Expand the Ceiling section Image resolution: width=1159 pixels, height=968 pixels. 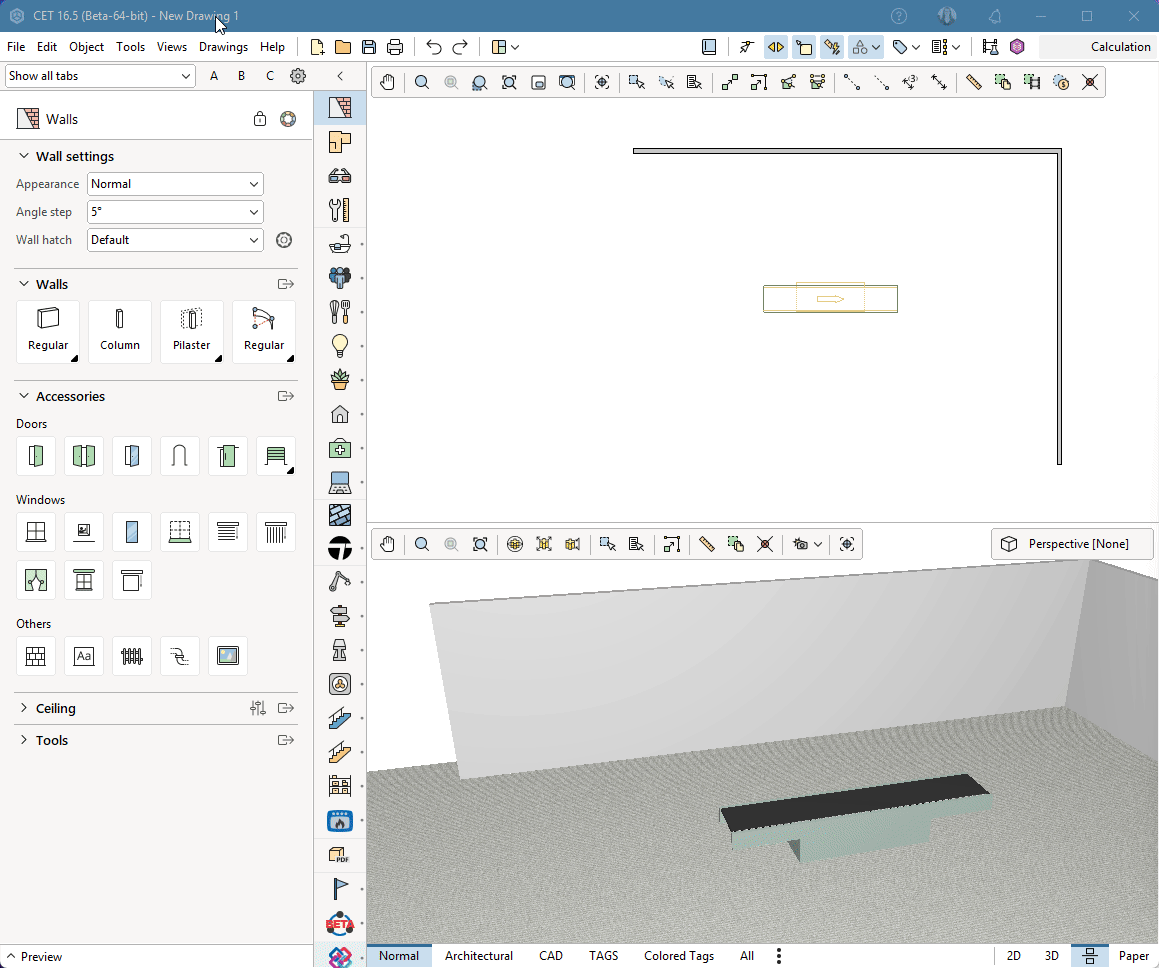[x=55, y=708]
